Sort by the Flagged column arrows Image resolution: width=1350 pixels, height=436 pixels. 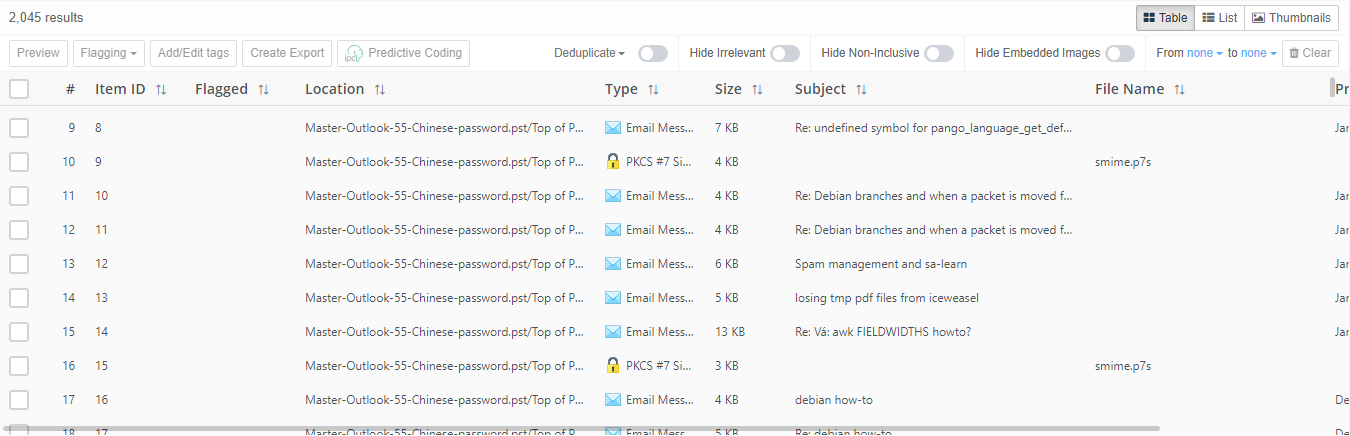pos(263,90)
